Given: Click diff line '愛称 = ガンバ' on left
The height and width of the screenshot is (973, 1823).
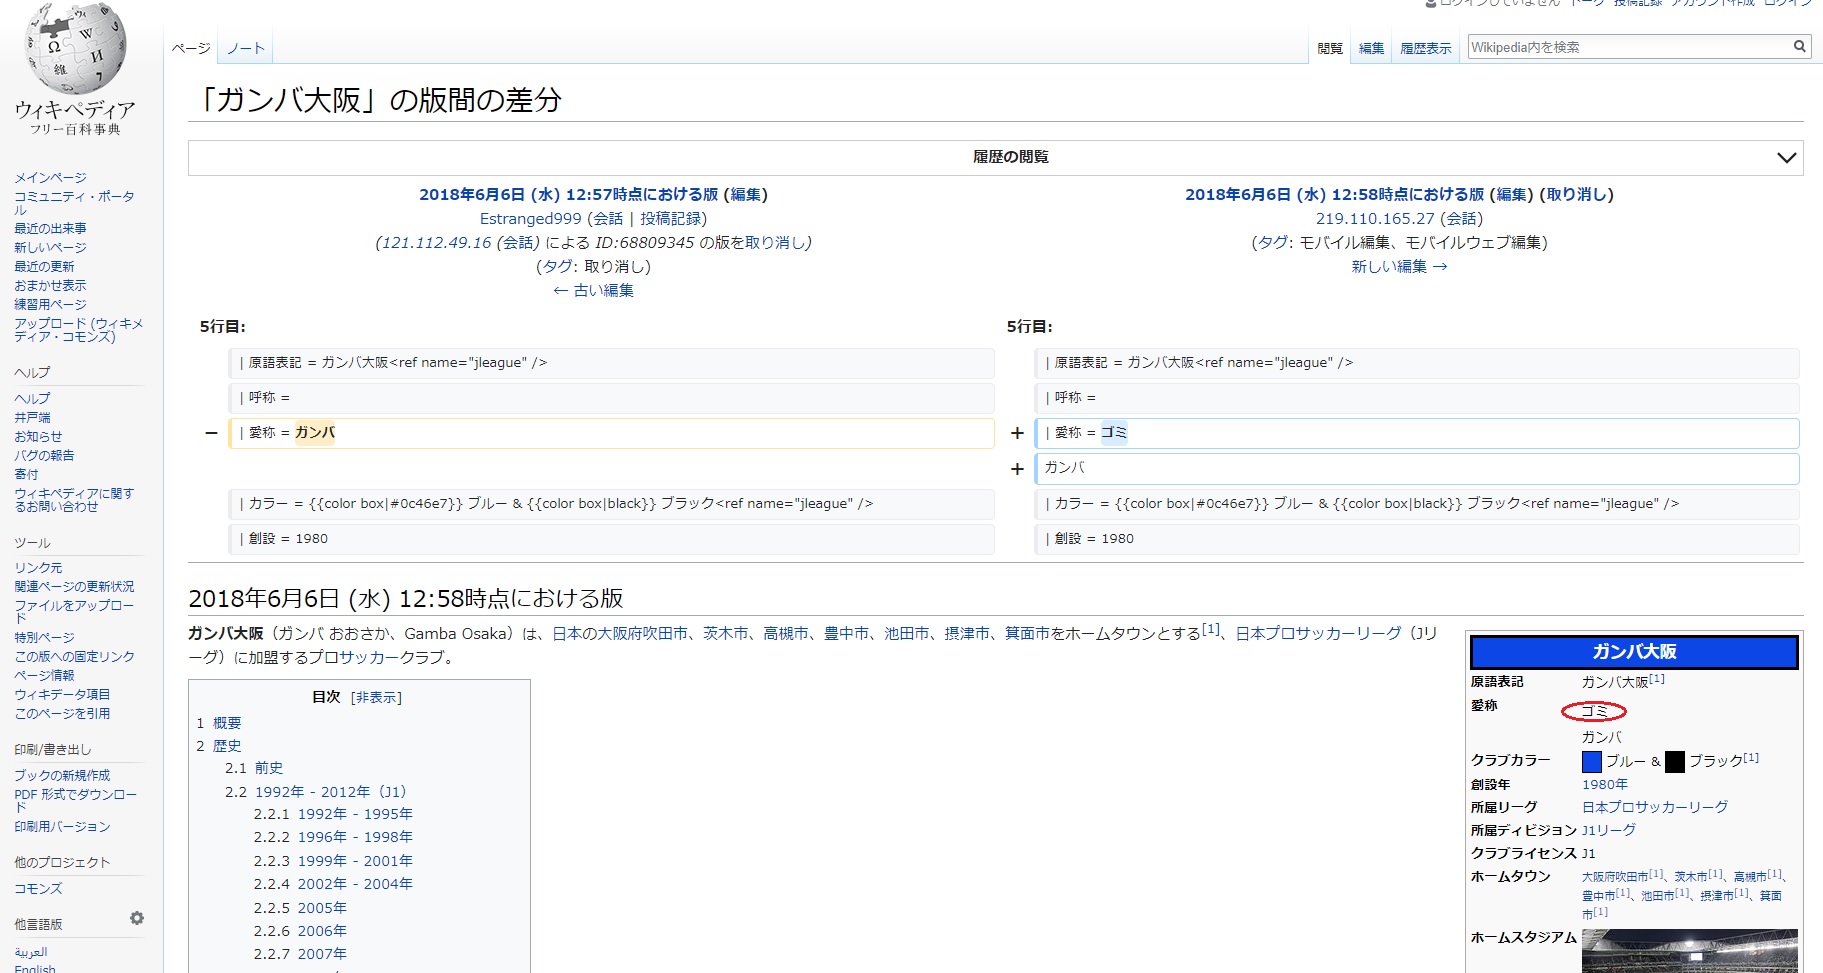Looking at the screenshot, I should tap(611, 433).
